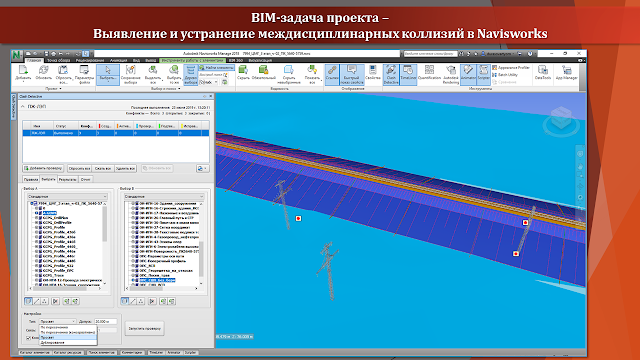The image size is (640, 360).
Task: Open the BIM 360 ribbon tab
Action: click(236, 60)
